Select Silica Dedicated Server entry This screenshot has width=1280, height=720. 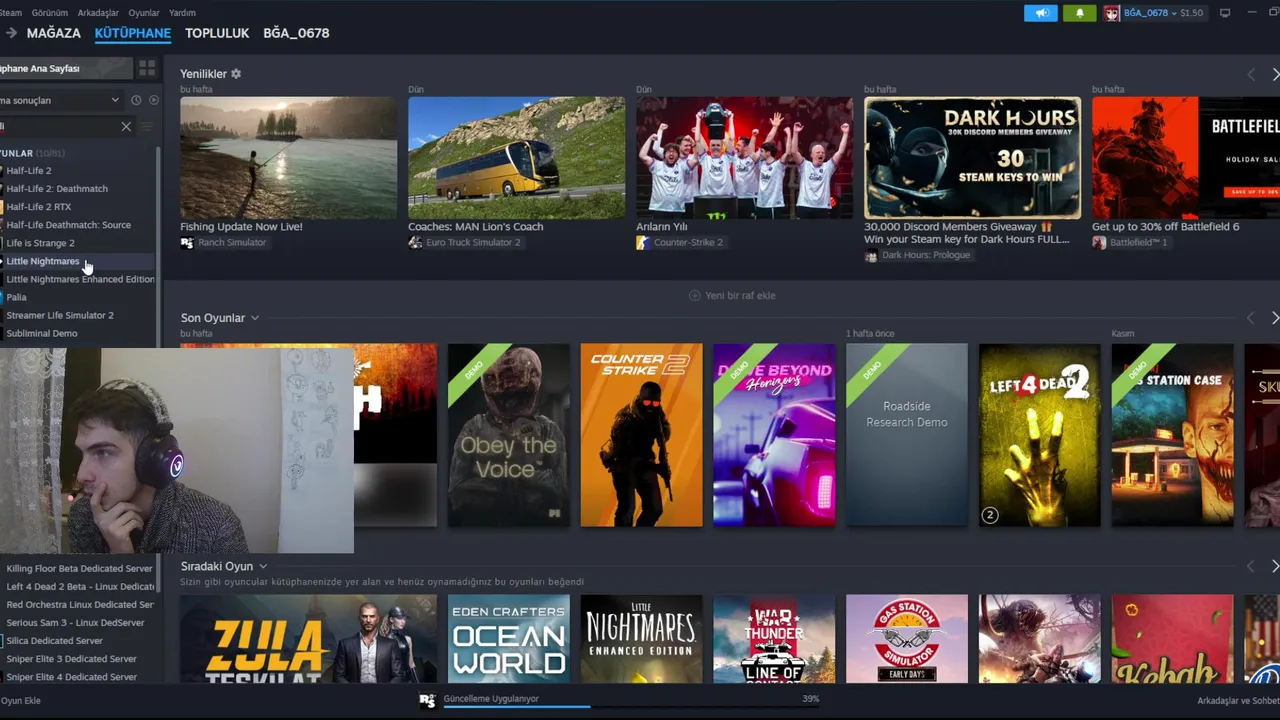click(x=54, y=641)
